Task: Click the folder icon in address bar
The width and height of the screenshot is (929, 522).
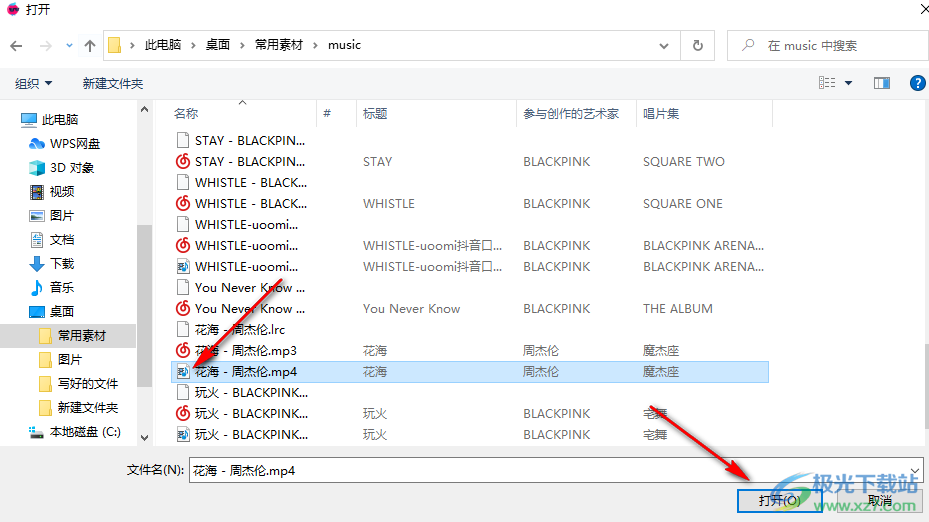Action: (x=115, y=45)
